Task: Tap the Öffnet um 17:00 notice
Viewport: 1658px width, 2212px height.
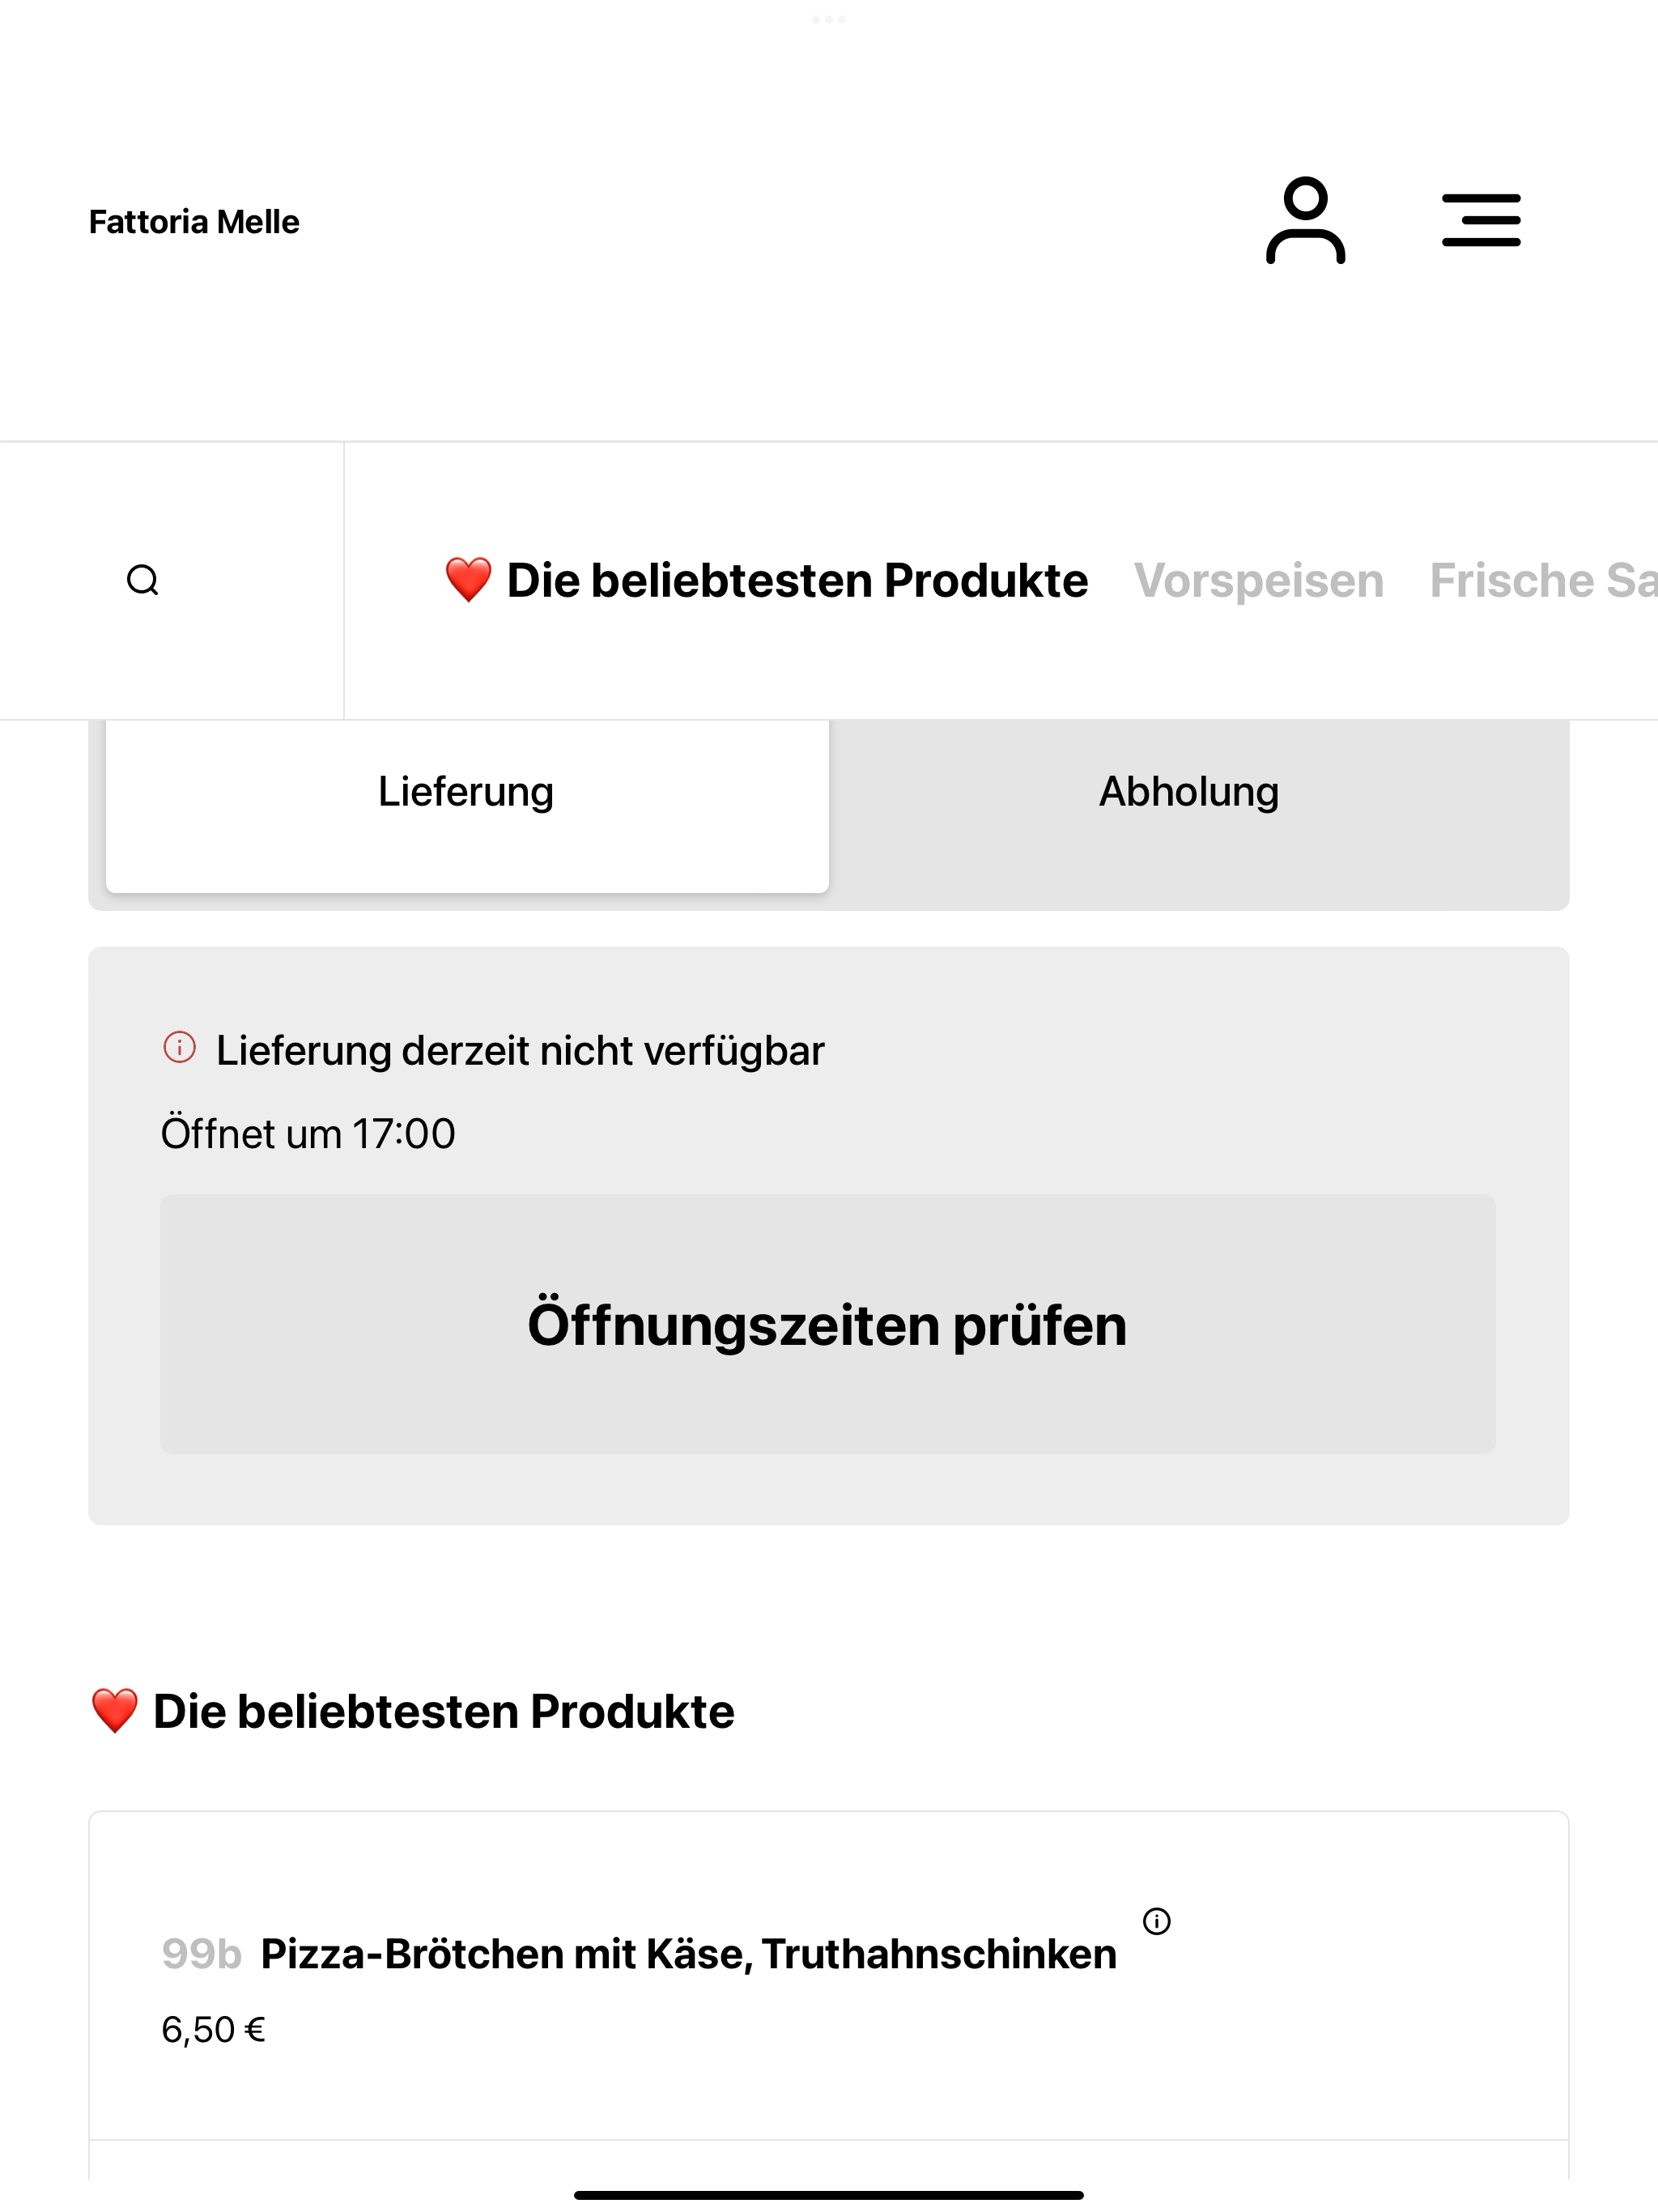Action: (308, 1134)
